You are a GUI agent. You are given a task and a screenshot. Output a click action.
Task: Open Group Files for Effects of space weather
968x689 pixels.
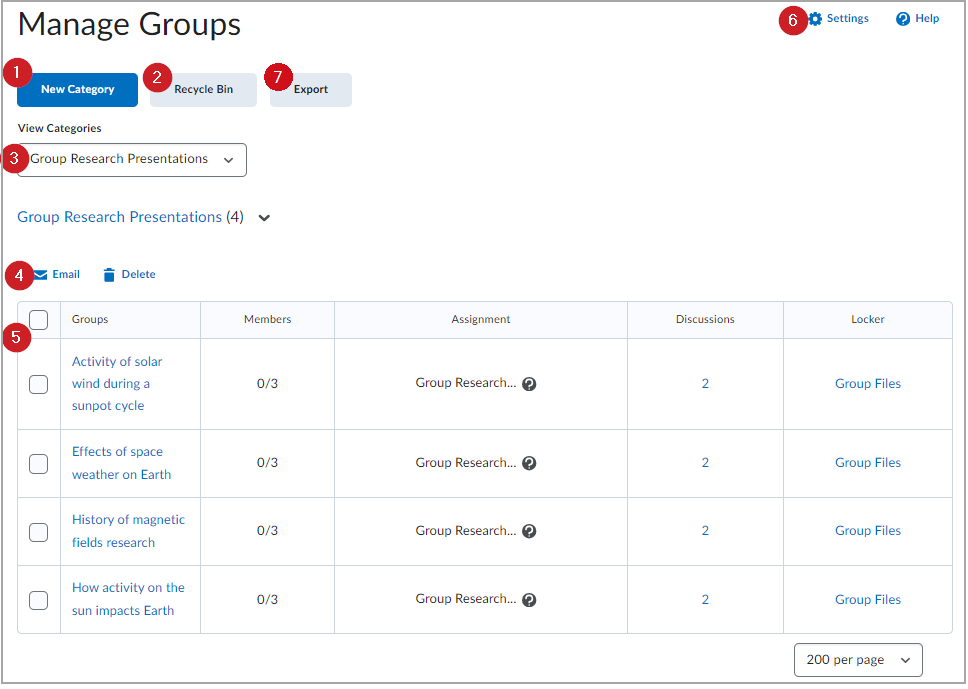(x=867, y=463)
